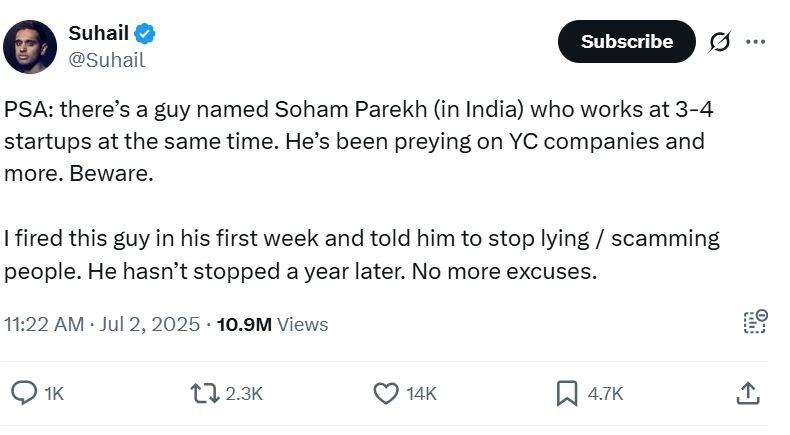Screen dimensions: 790x435
Task: Click the 4.7K bookmarks count
Action: [x=605, y=394]
